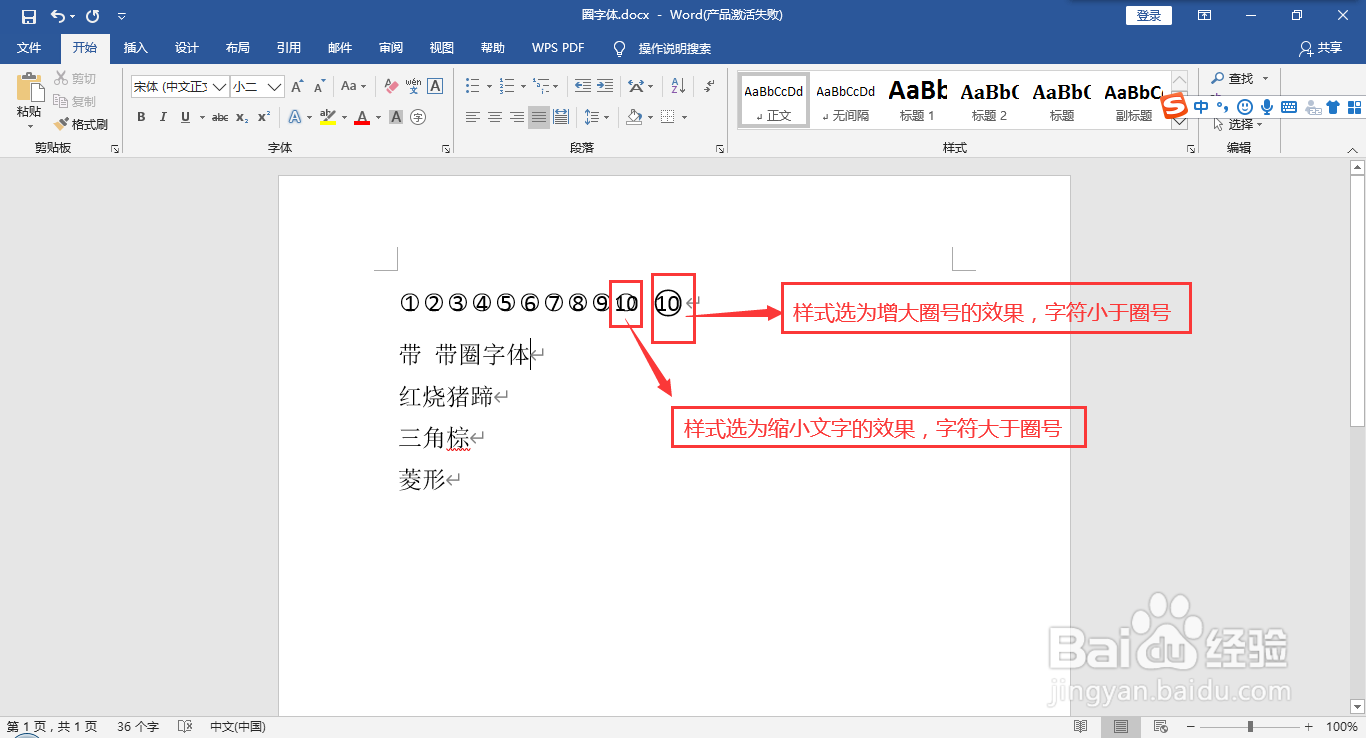Expand the numbering list dropdown arrow

pyautogui.click(x=523, y=87)
